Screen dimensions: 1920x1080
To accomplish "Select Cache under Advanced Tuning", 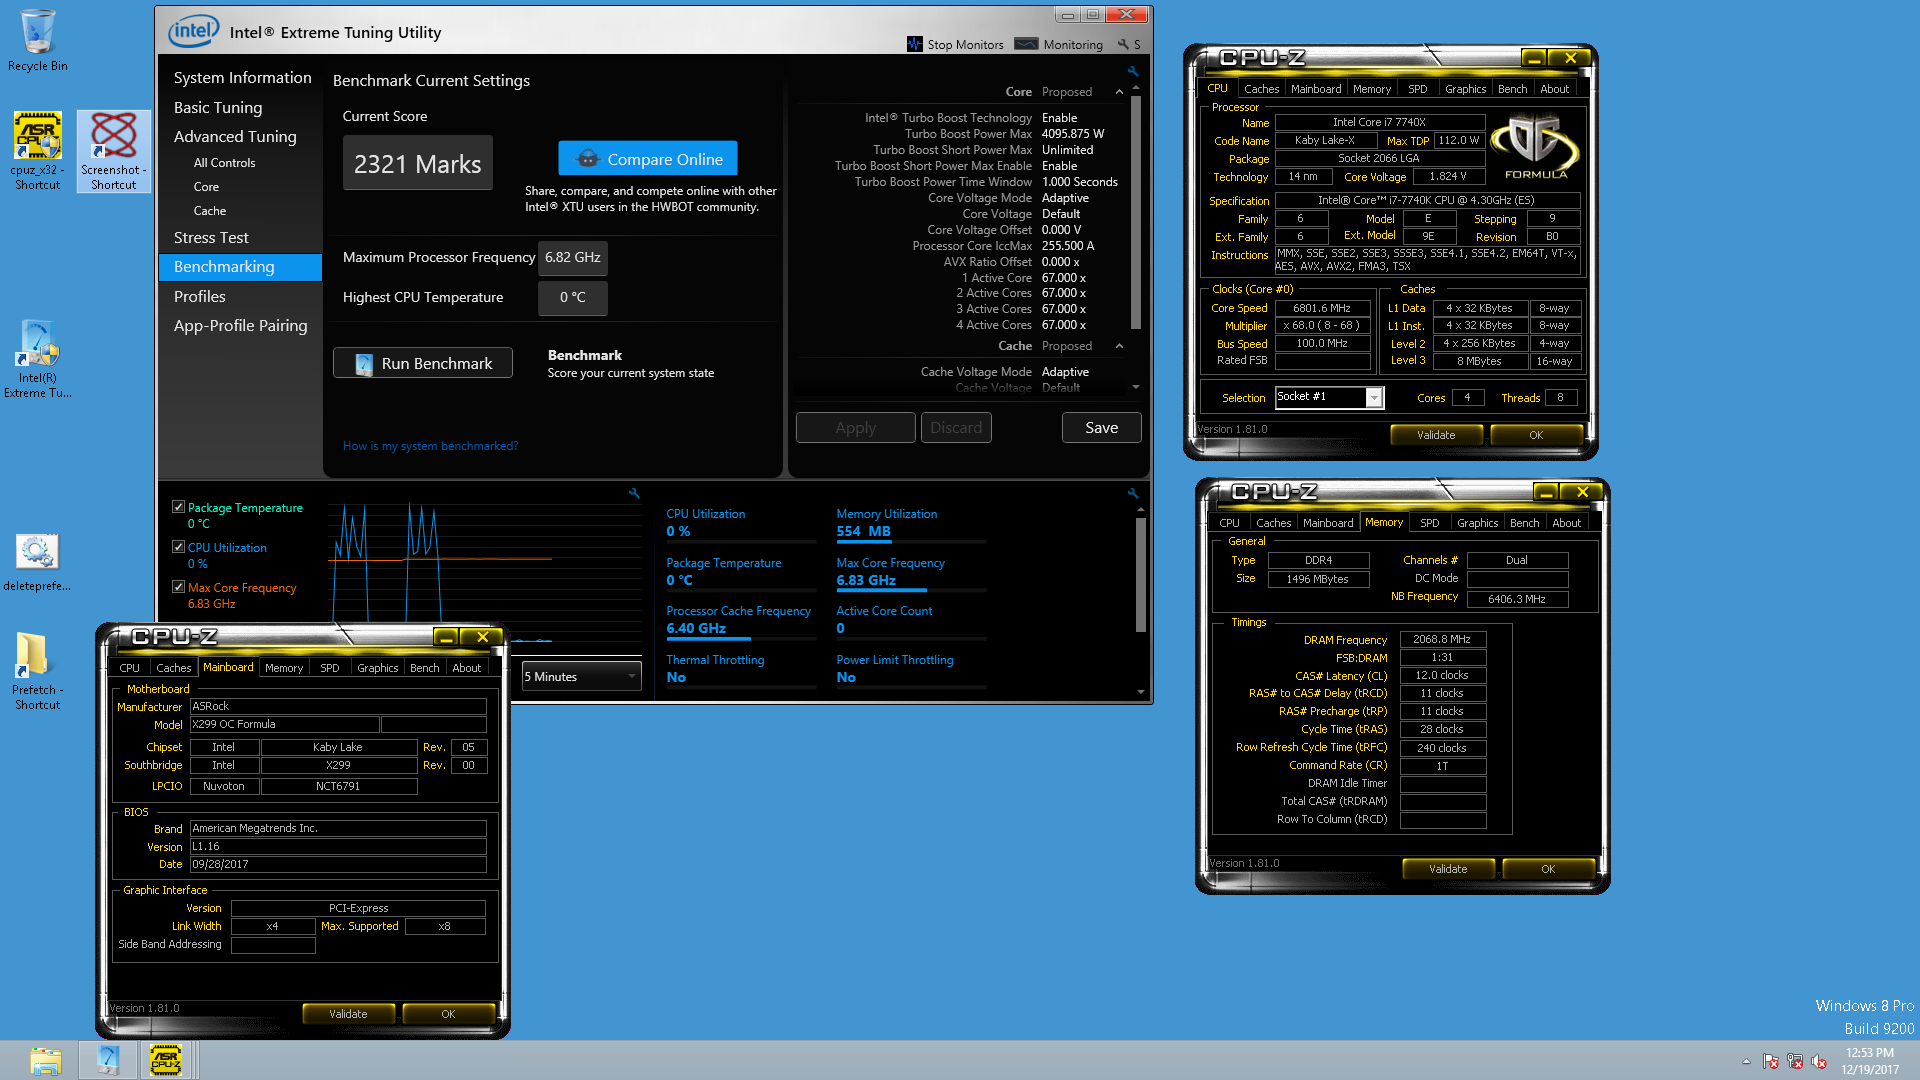I will [x=210, y=210].
